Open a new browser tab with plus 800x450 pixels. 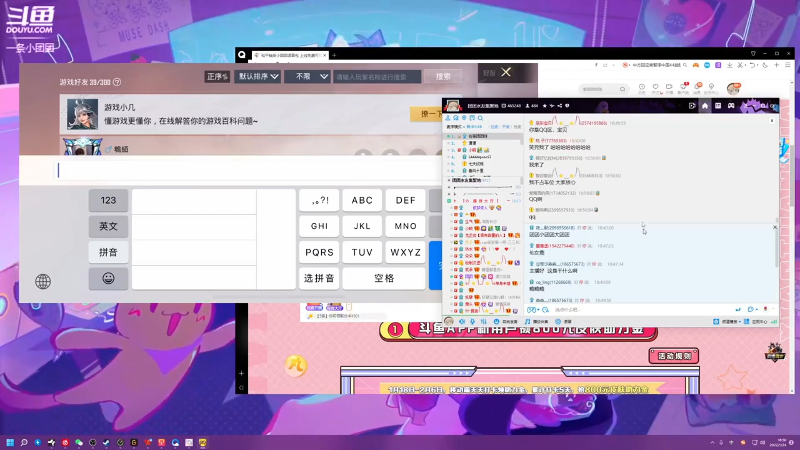coord(334,55)
